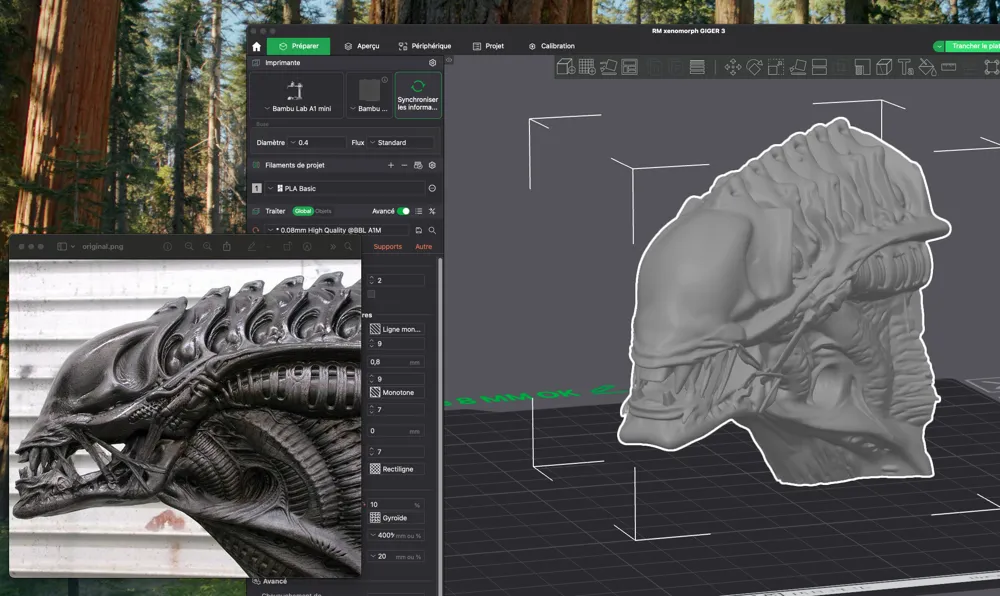The height and width of the screenshot is (596, 1000).
Task: Open the Autre settings tab
Action: click(423, 247)
